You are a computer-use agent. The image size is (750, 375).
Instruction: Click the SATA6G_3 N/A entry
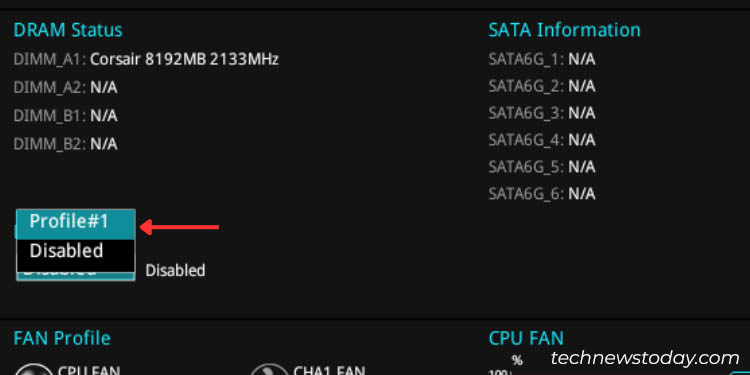(542, 113)
